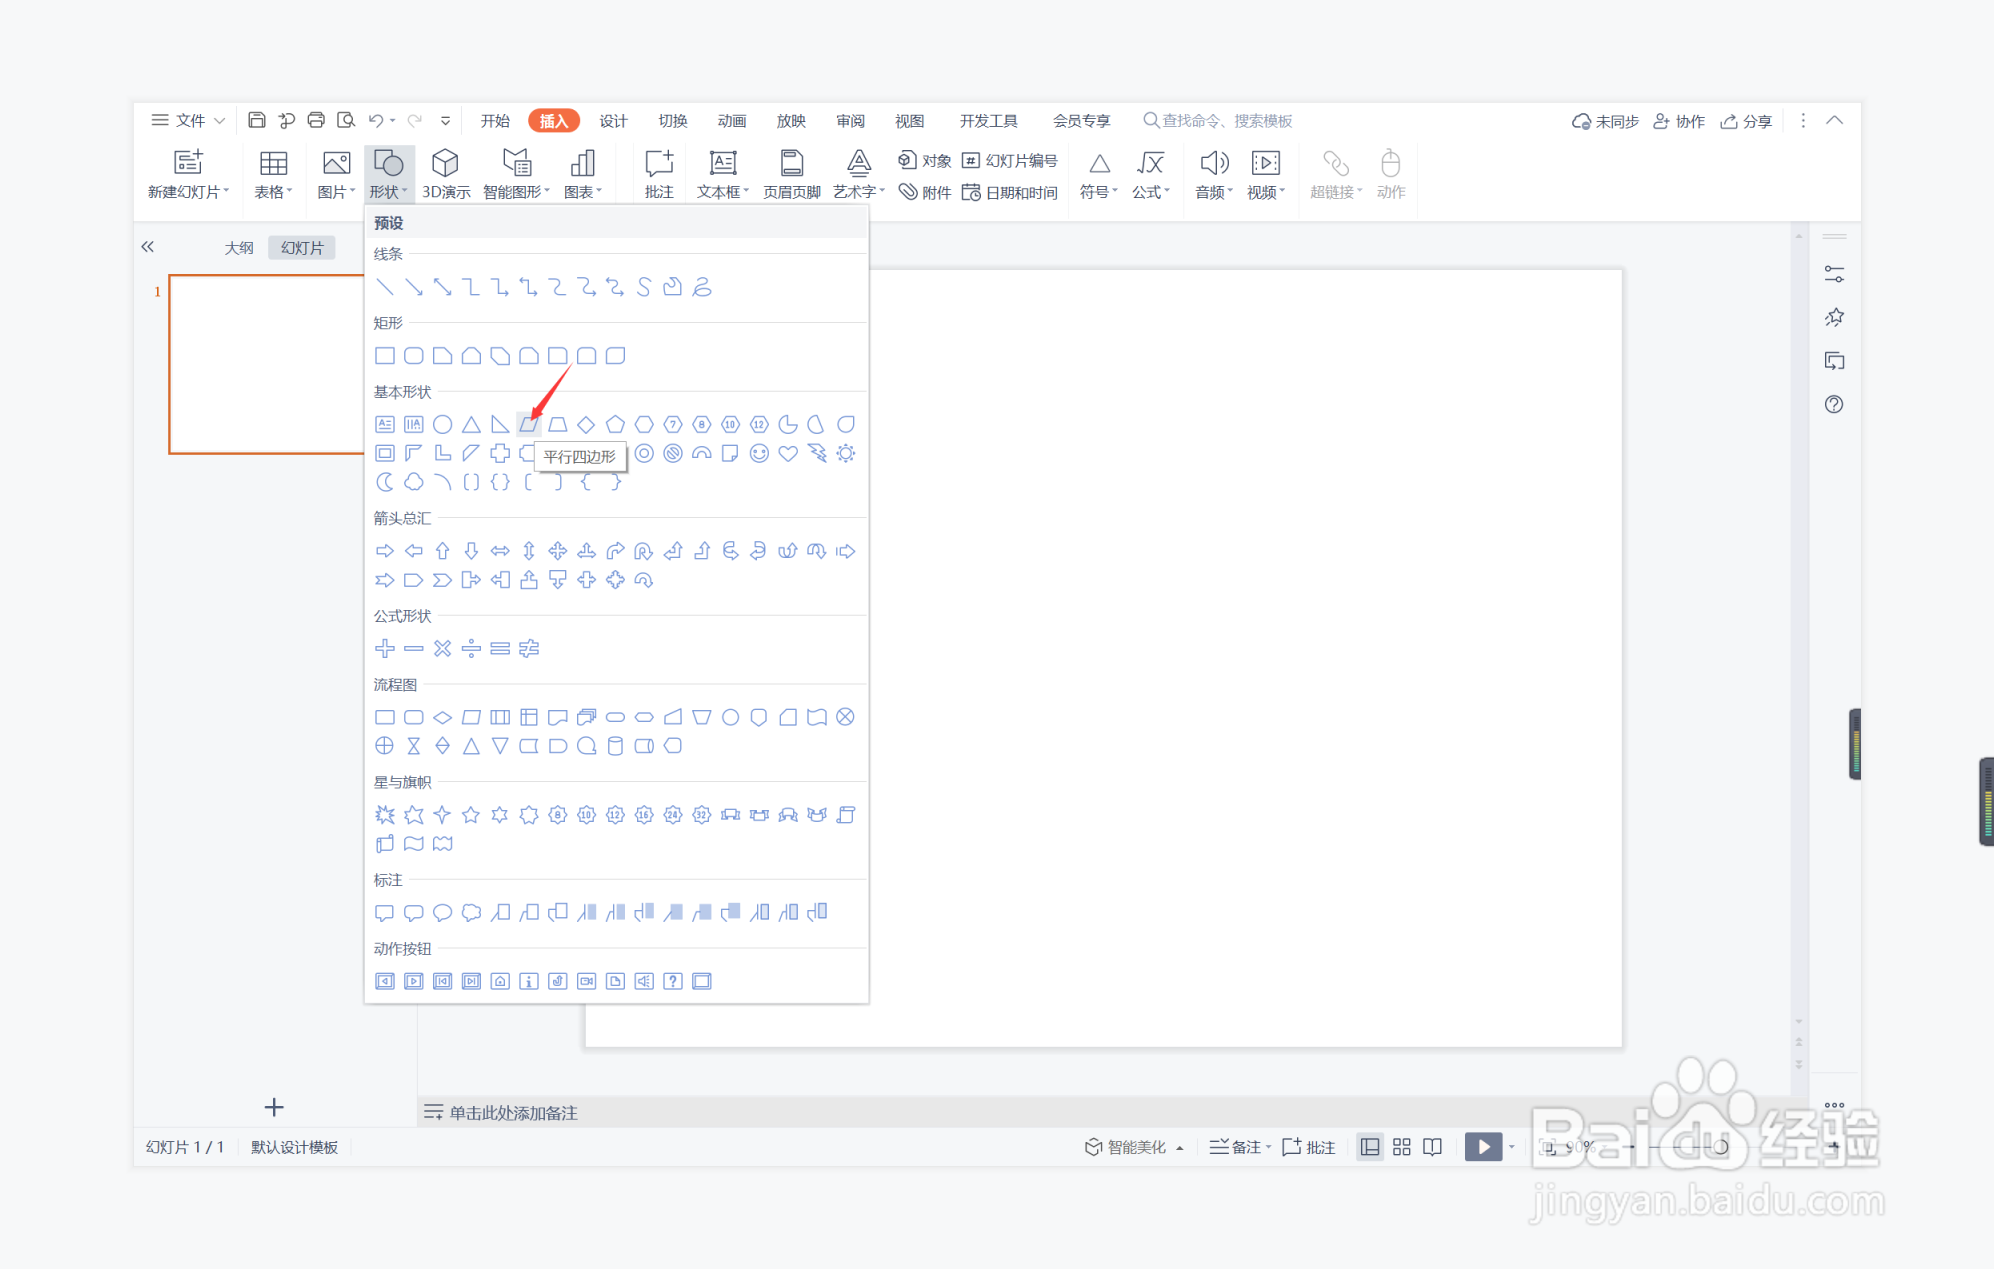Click the print icon in quick toolbar
Viewport: 1994px width, 1269px height.
click(316, 120)
